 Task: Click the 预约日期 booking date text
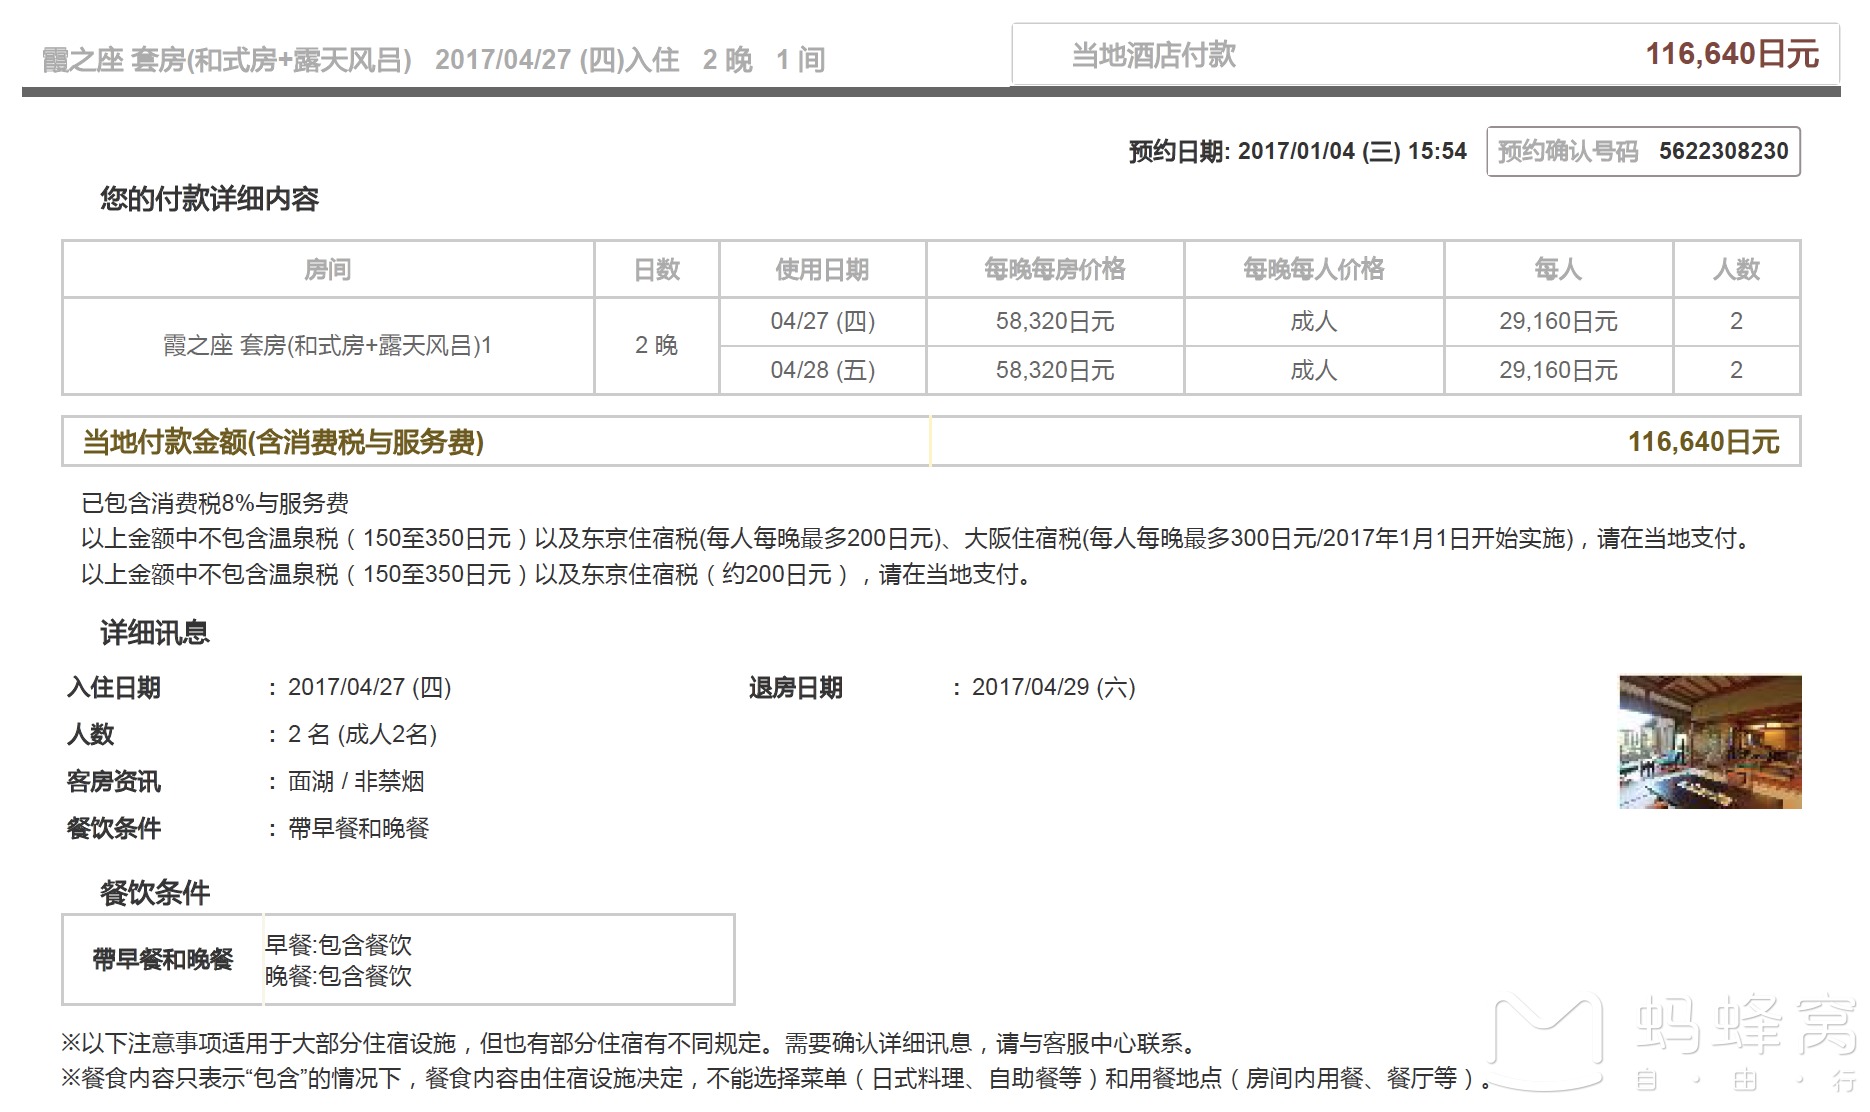(x=1297, y=151)
